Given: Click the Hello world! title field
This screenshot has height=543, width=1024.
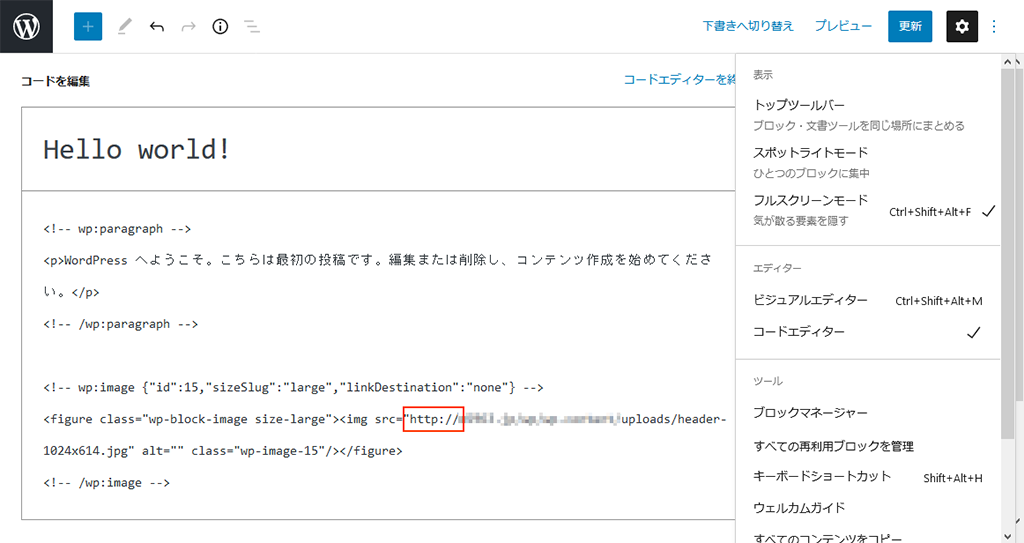Looking at the screenshot, I should pos(379,149).
